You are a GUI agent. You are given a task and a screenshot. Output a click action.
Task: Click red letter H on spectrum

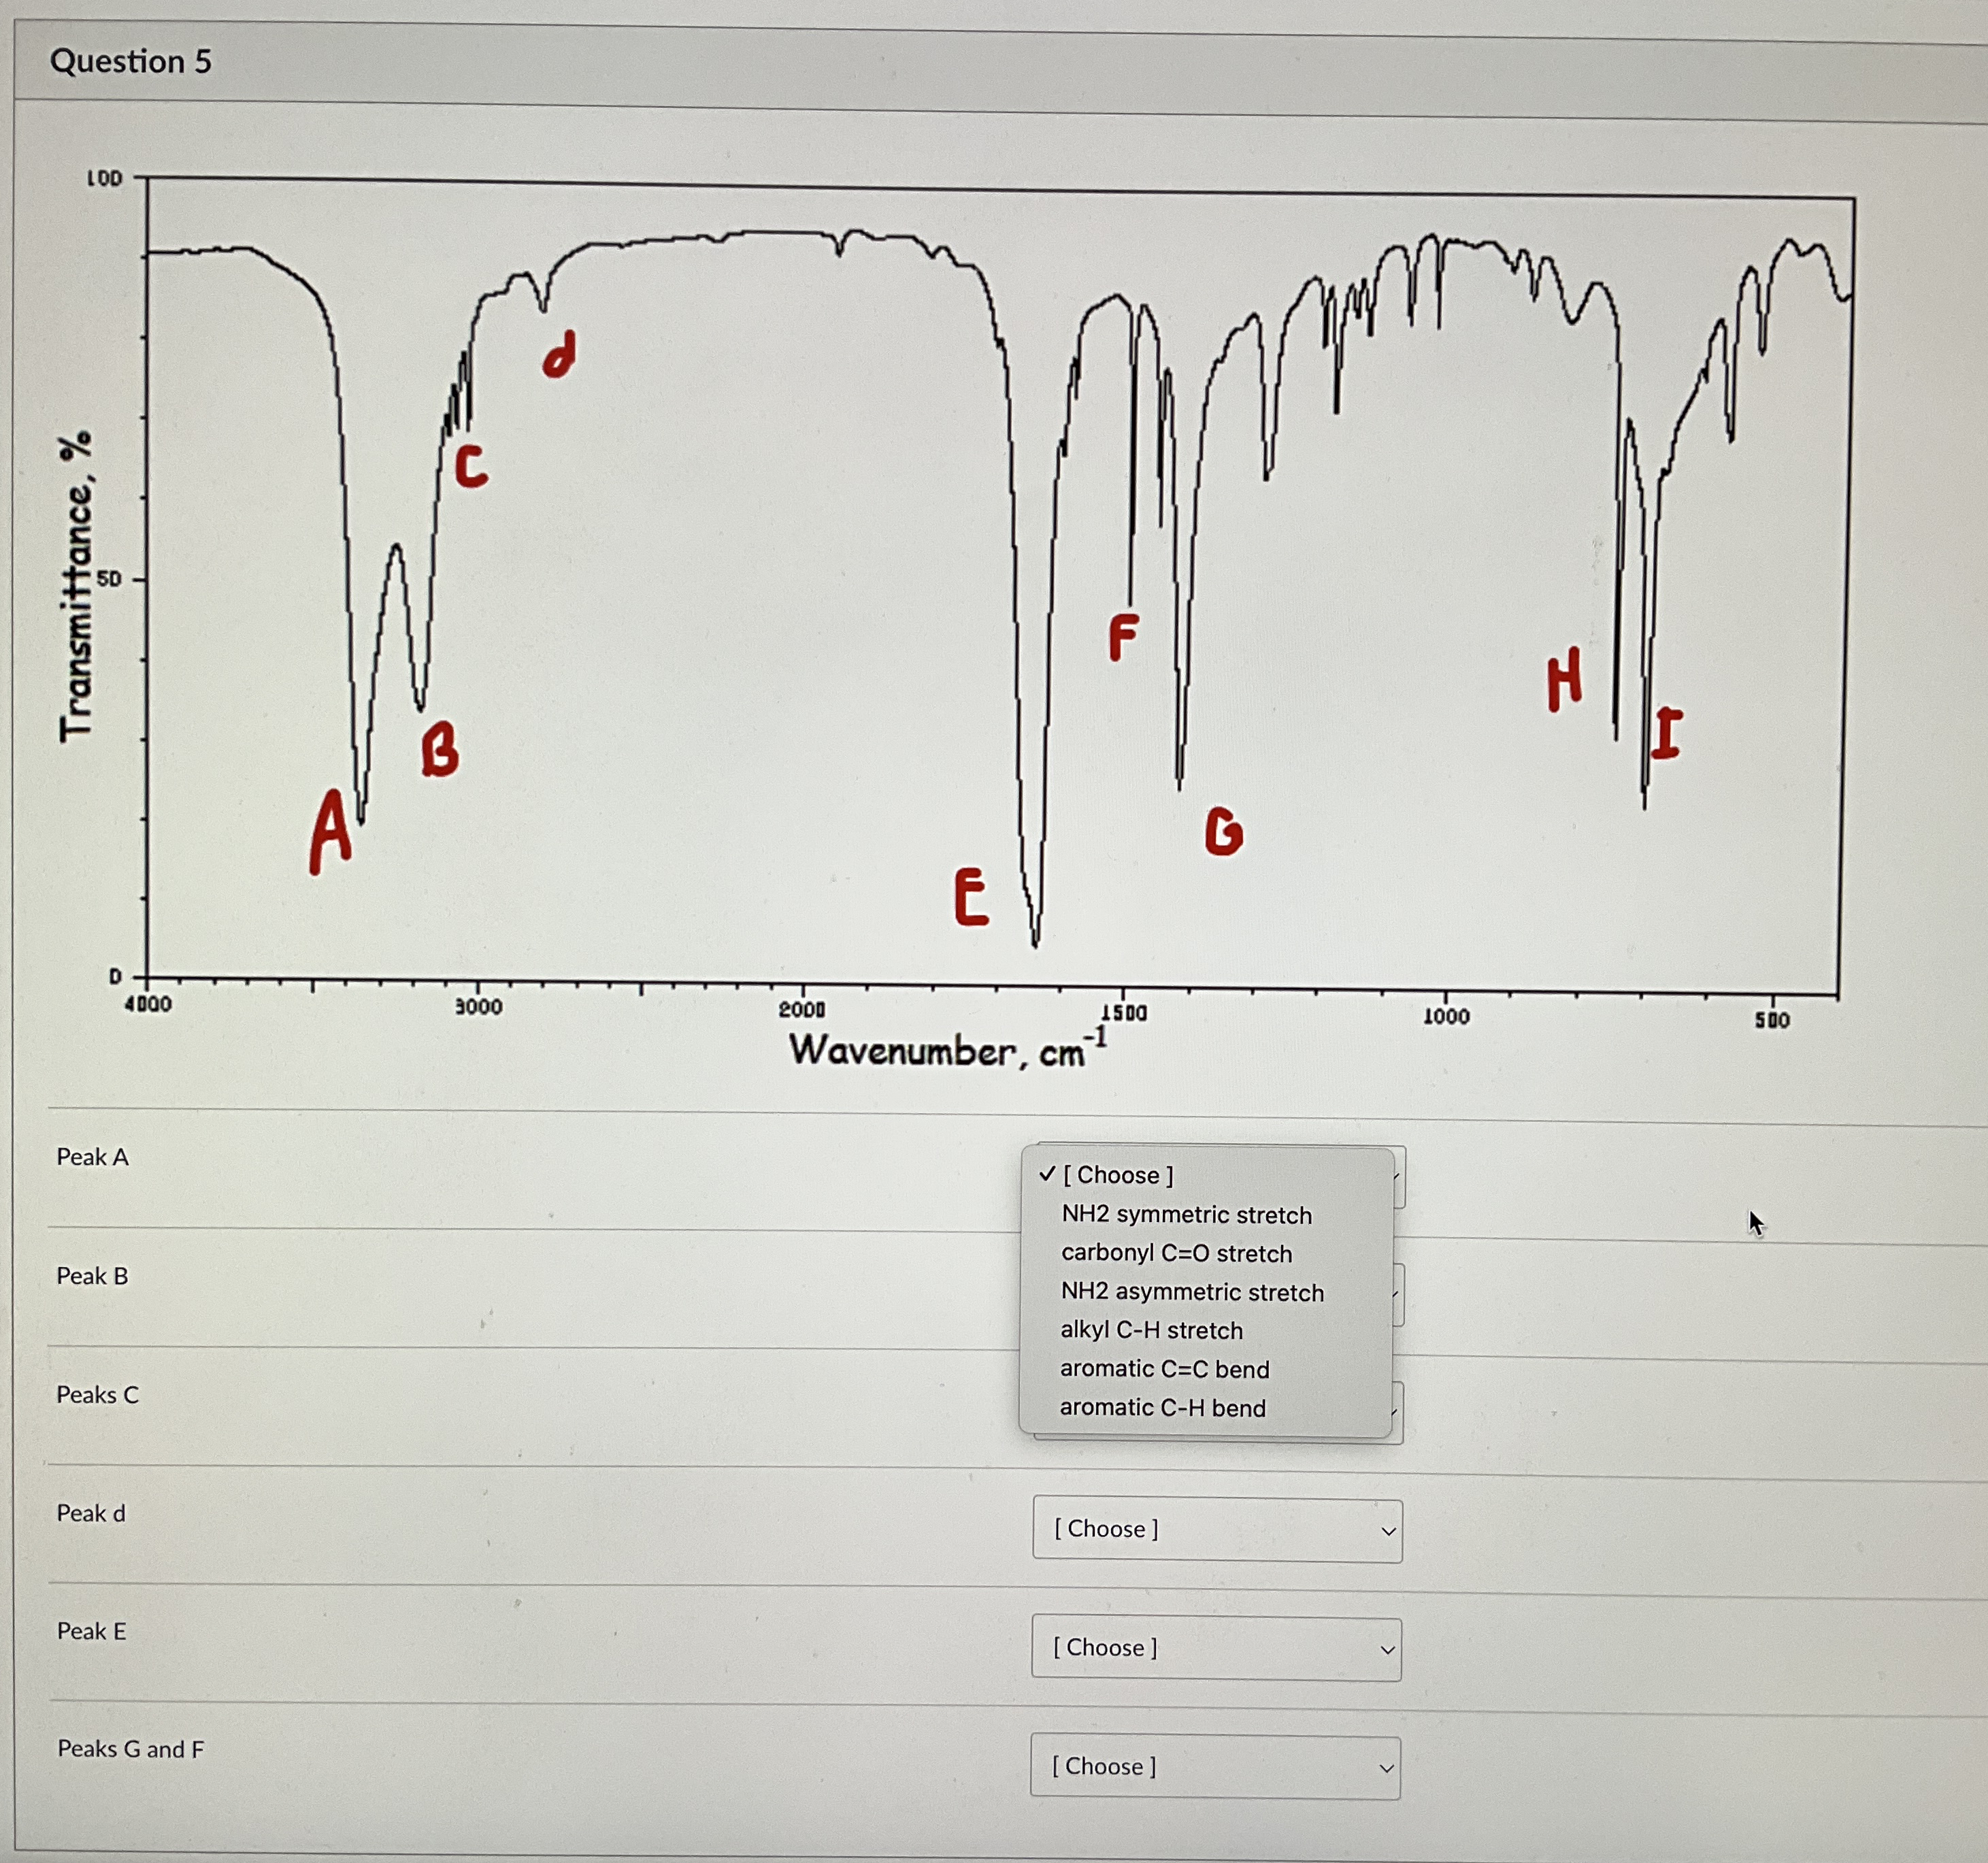tap(1564, 679)
